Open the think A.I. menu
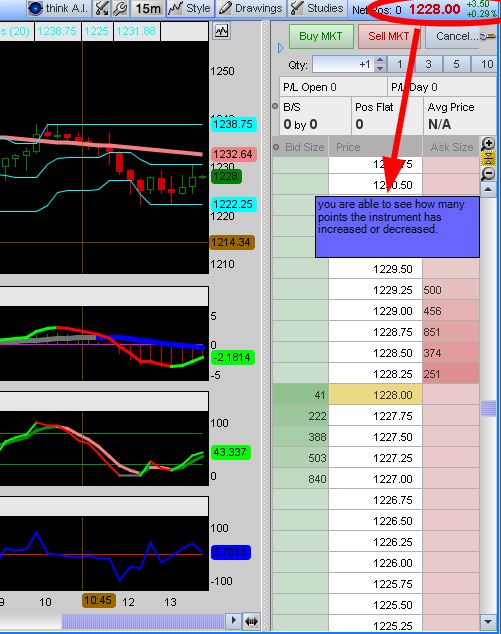Screen dimensions: 501x634 [59, 8]
